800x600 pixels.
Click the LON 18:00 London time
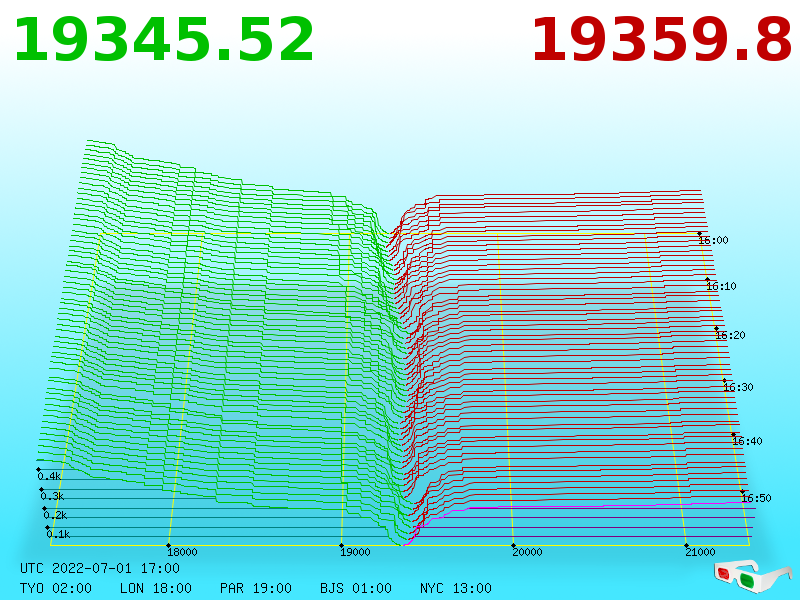click(x=156, y=588)
